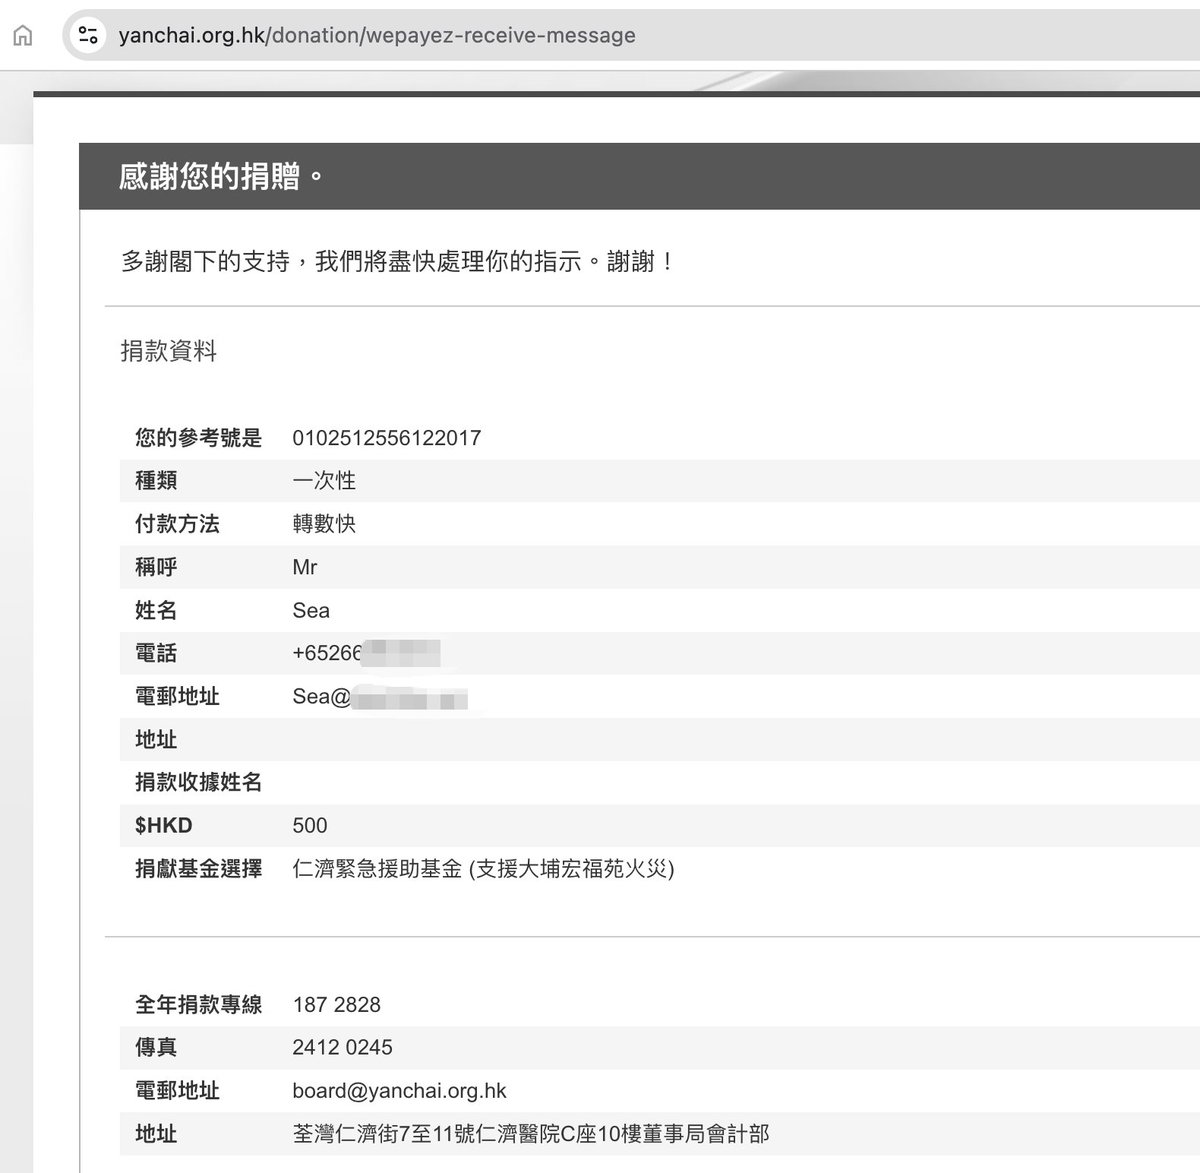Click the label 電話
This screenshot has height=1173, width=1200.
click(x=156, y=653)
